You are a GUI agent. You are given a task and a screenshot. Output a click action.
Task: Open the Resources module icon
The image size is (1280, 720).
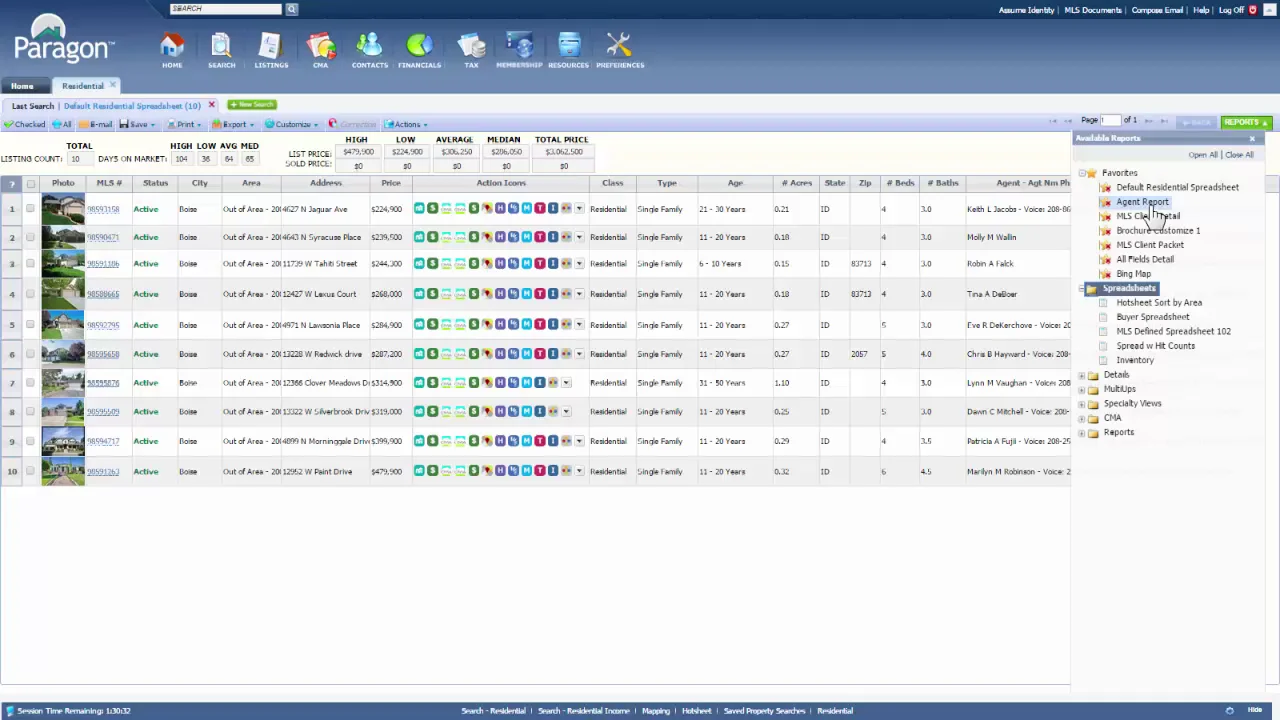tap(568, 50)
